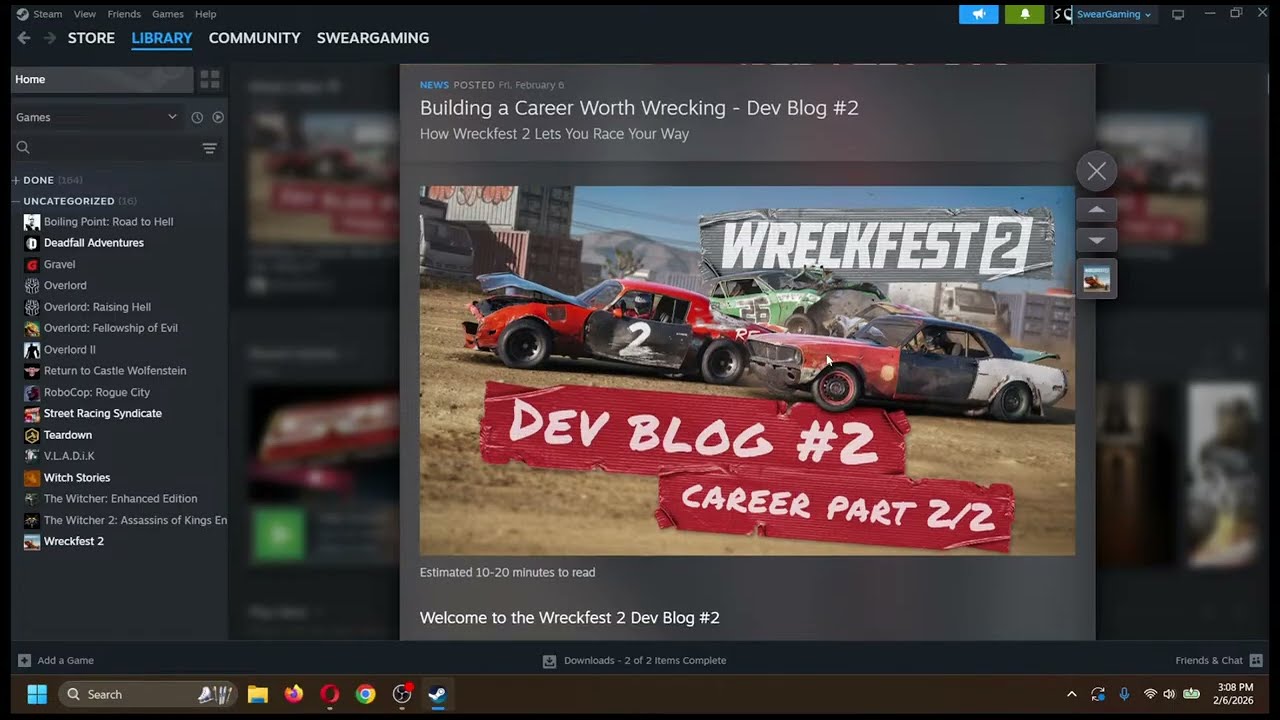This screenshot has height=720, width=1280.
Task: Open the Help menu
Action: [x=206, y=14]
